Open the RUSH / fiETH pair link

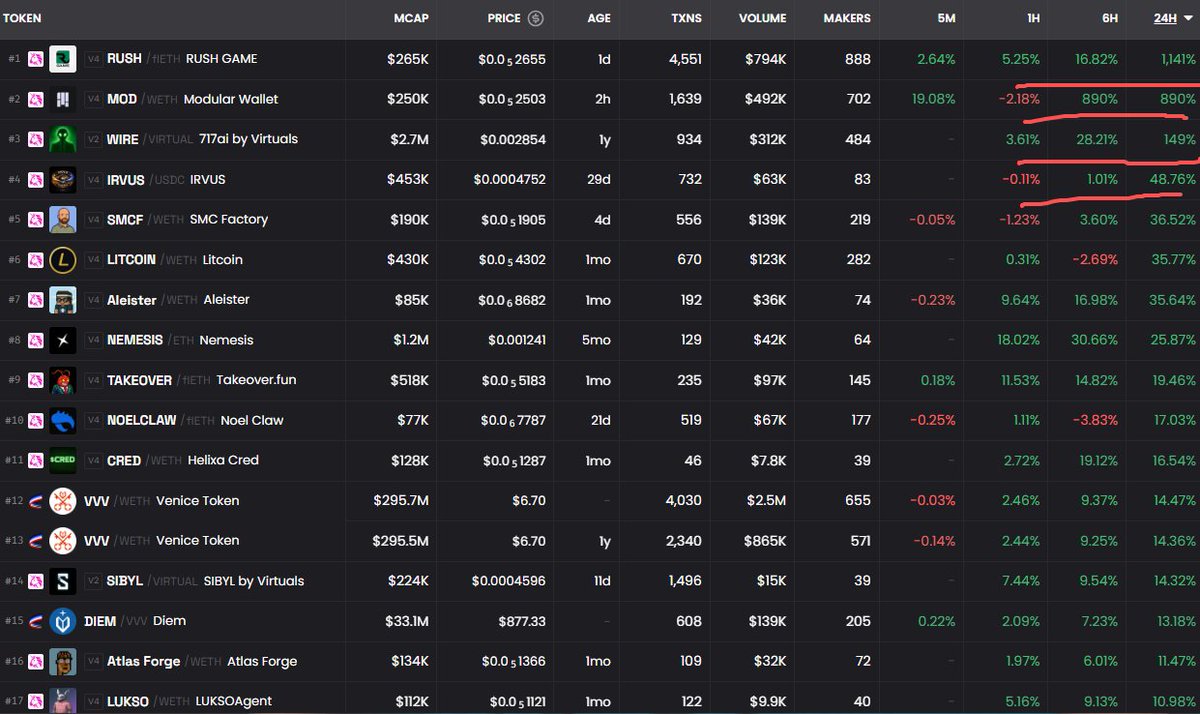[x=144, y=59]
